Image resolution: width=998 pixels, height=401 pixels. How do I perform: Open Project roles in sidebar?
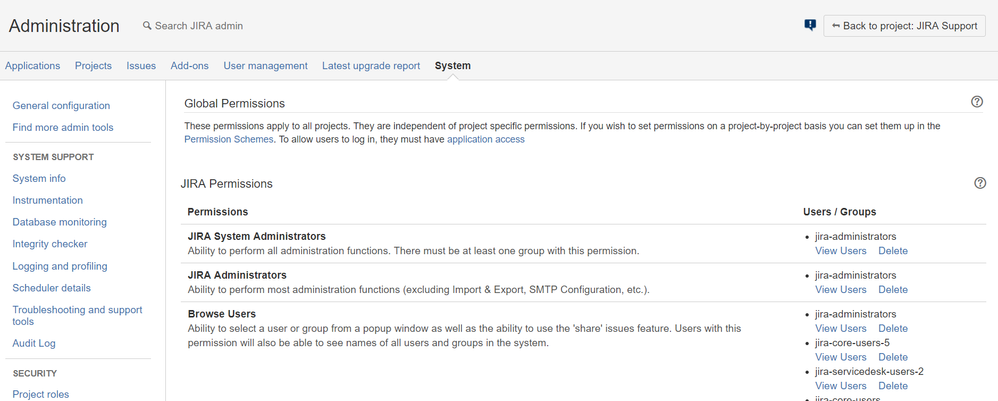(x=41, y=394)
